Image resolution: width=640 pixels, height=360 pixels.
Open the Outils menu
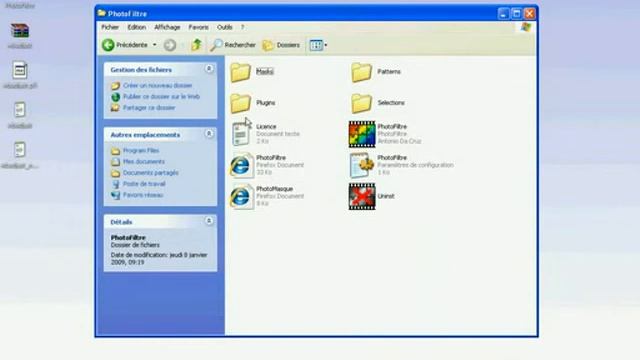click(224, 27)
